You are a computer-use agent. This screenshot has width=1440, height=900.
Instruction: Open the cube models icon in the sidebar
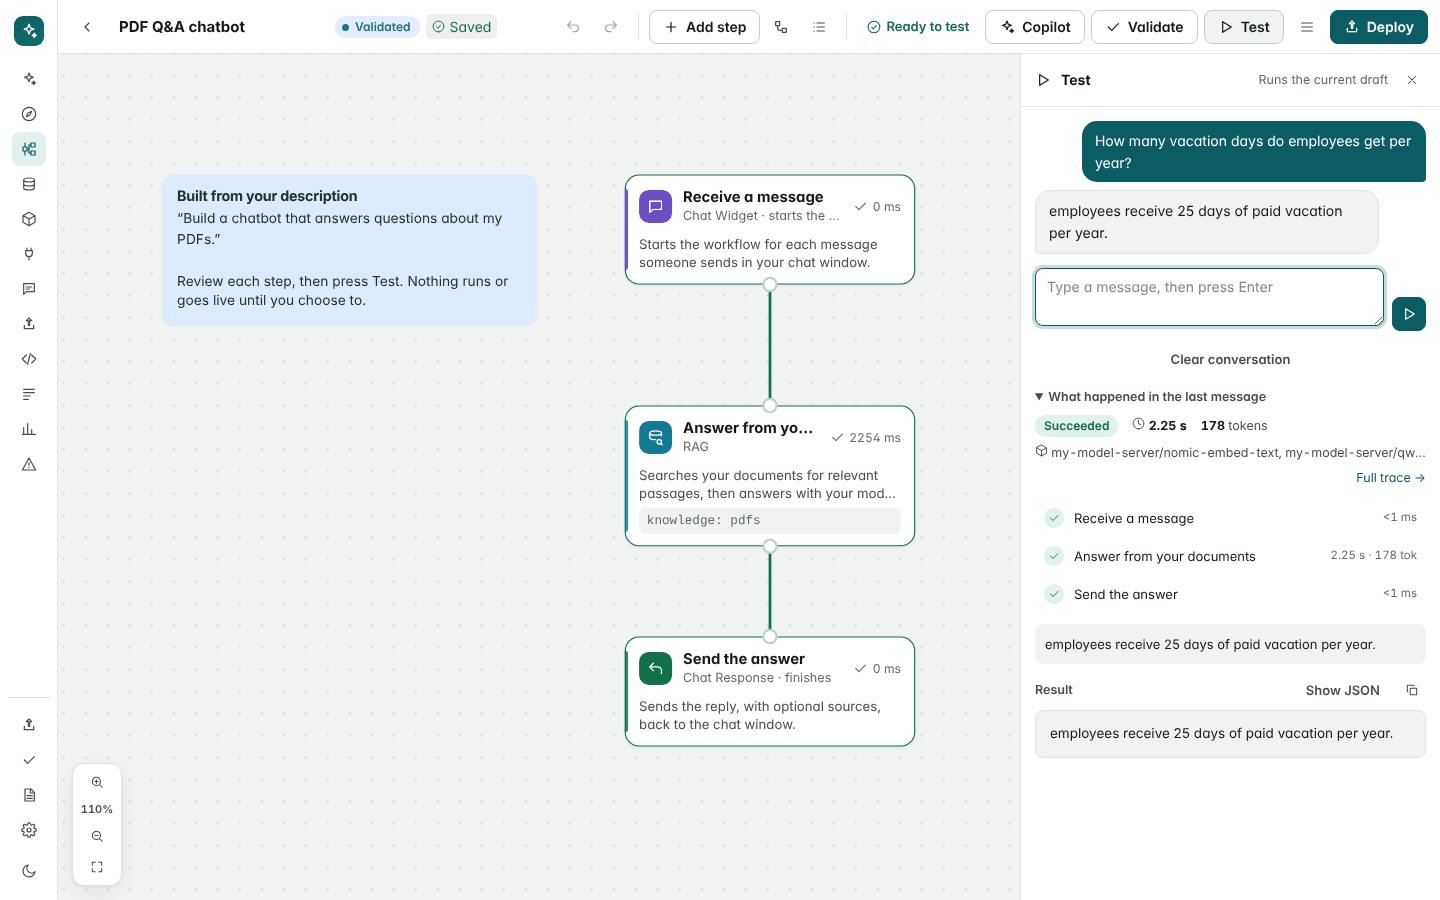pos(29,219)
